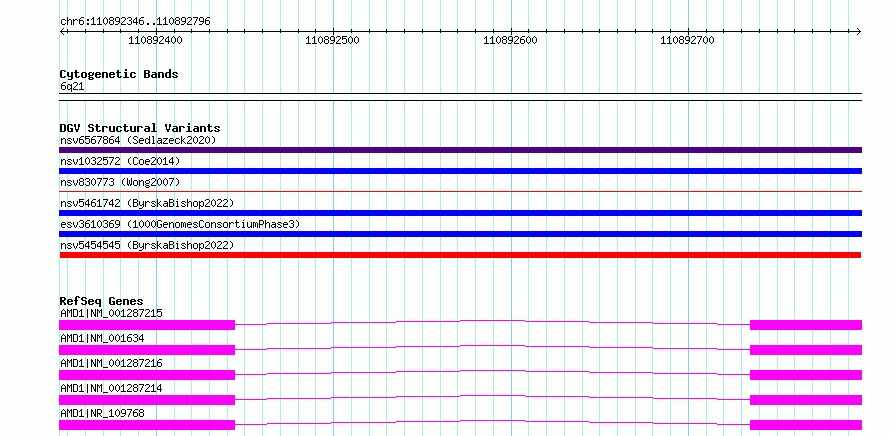Open the DGV Structural Variants track title
This screenshot has width=890, height=436.
pos(140,128)
